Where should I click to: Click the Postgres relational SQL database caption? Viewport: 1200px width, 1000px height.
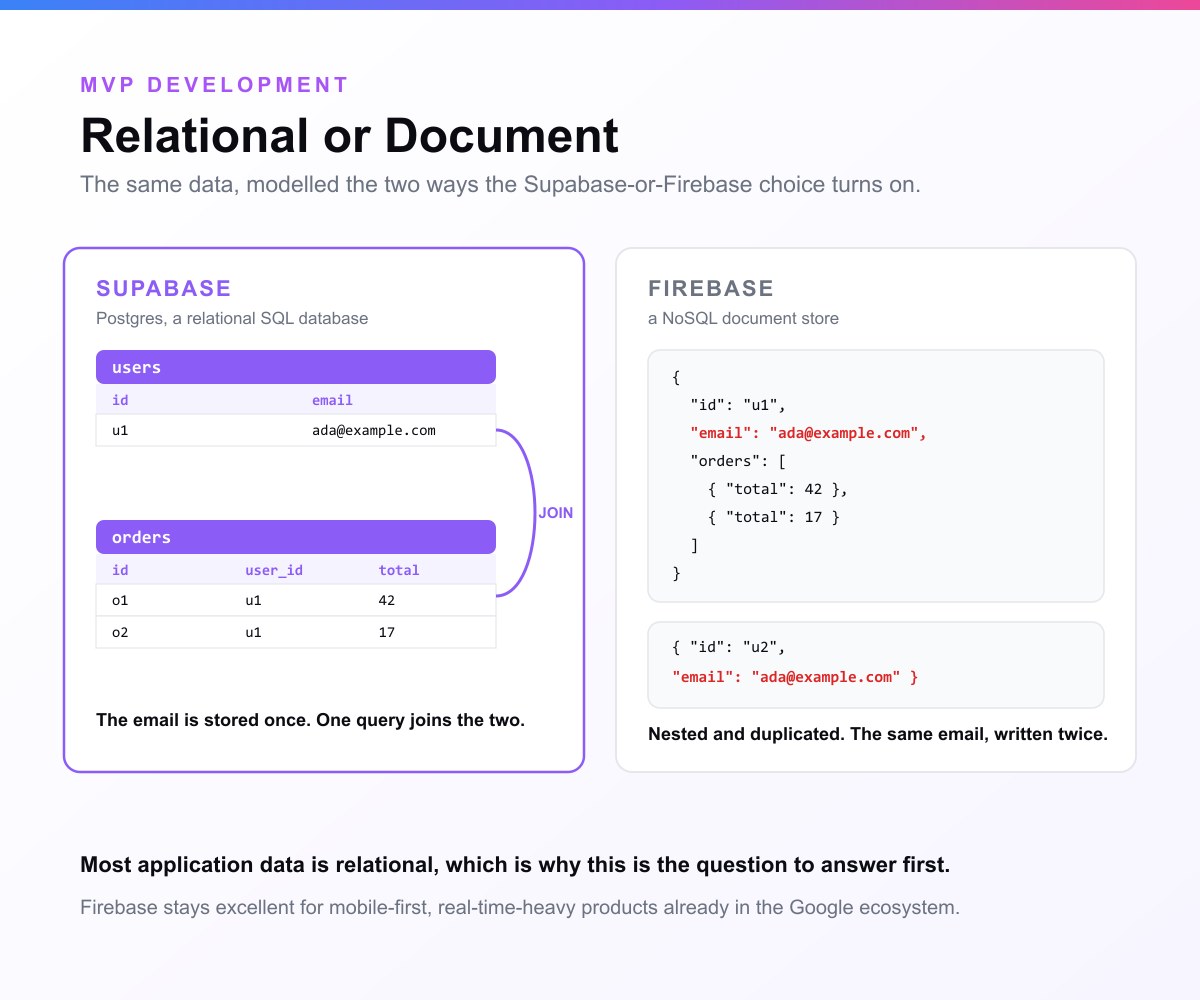[232, 319]
